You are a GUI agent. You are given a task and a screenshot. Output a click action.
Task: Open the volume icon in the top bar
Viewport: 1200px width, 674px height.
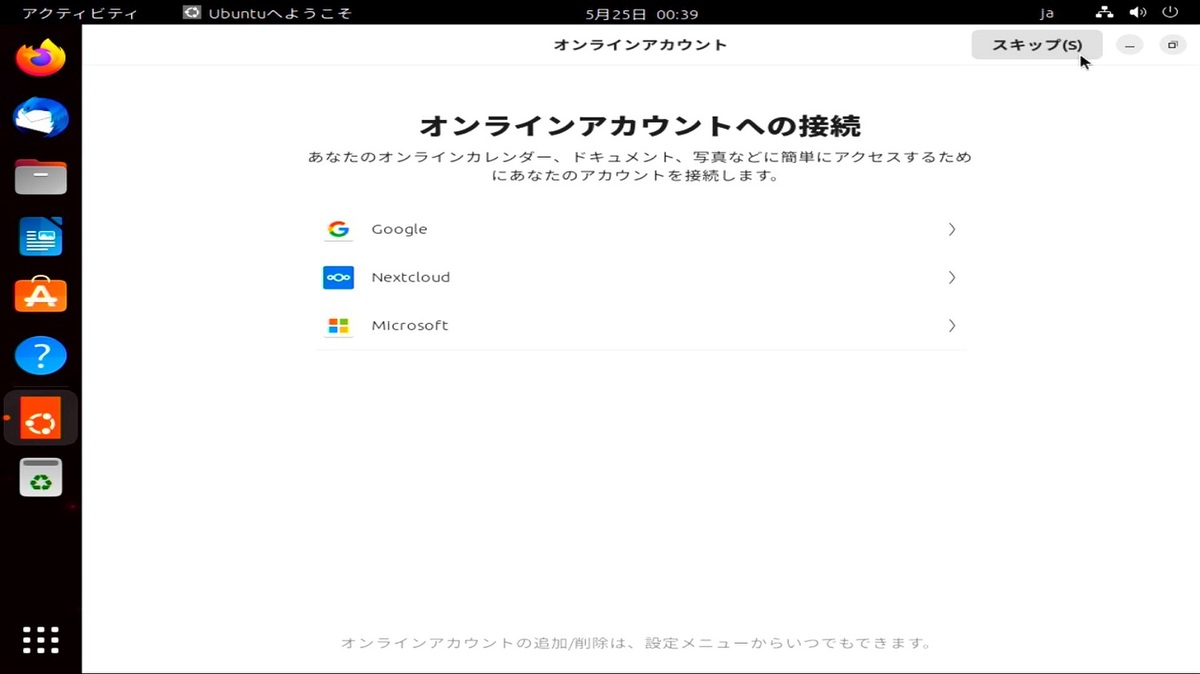pyautogui.click(x=1137, y=13)
